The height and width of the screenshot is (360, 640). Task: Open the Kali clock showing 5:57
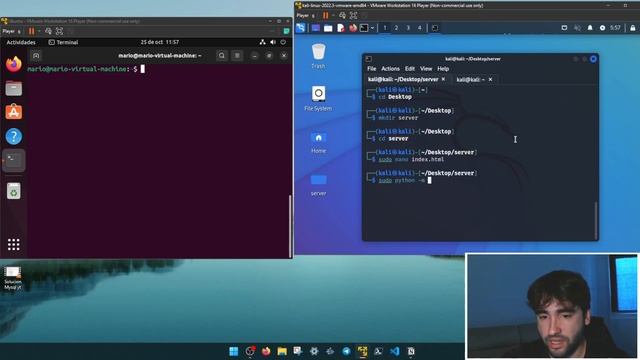pyautogui.click(x=615, y=28)
